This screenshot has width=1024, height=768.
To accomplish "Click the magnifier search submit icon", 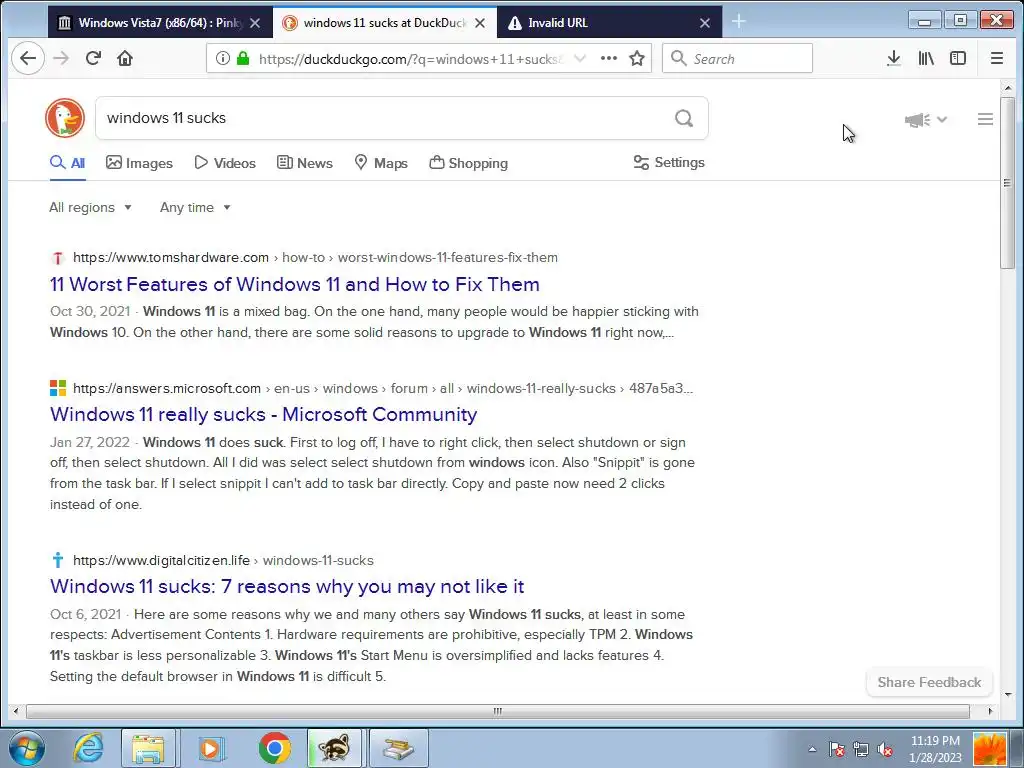I will 684,118.
